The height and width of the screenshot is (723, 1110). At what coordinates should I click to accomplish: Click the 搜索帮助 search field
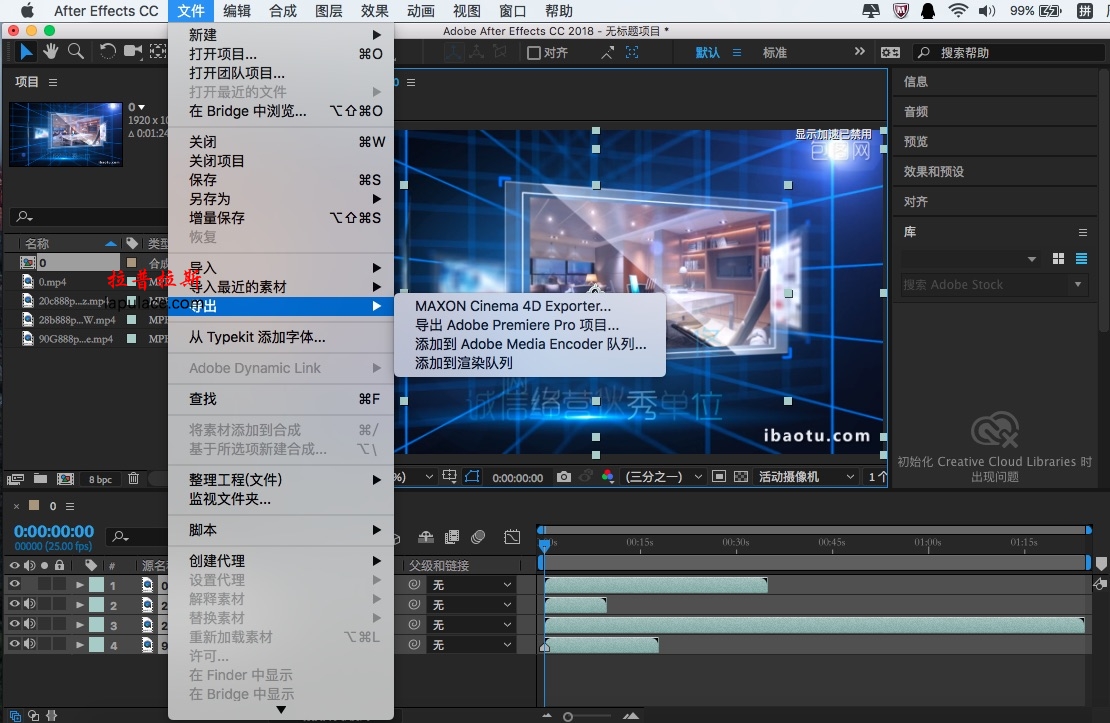pyautogui.click(x=1010, y=52)
